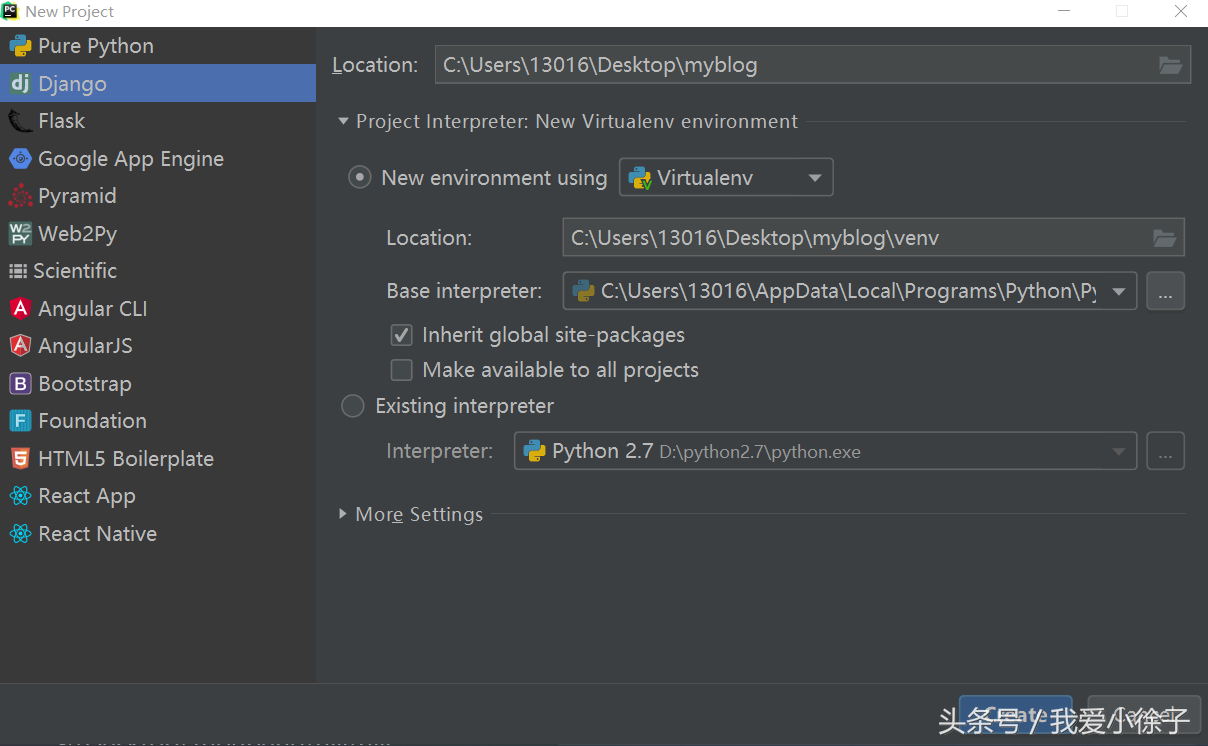
Task: Click ellipsis button beside Base interpreter
Action: (1165, 291)
